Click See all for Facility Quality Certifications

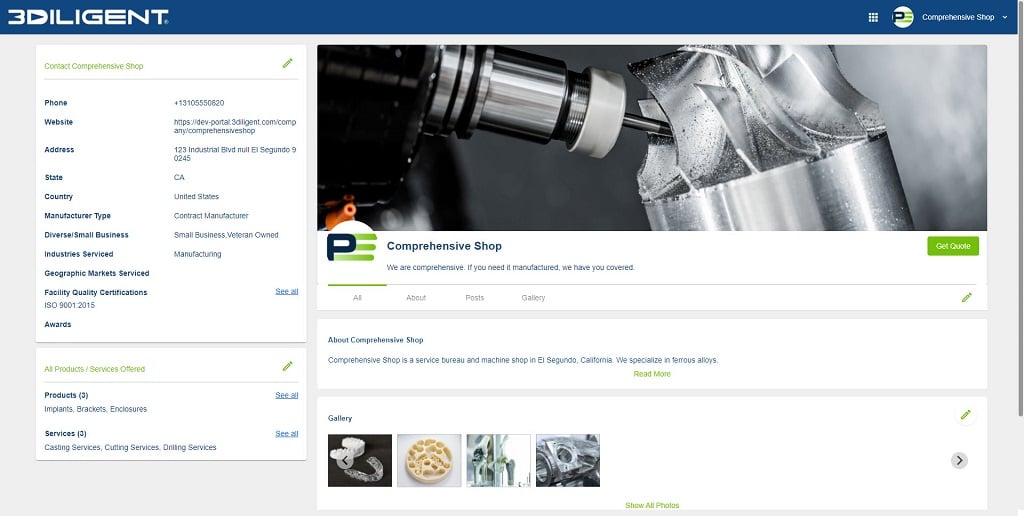pyautogui.click(x=286, y=291)
